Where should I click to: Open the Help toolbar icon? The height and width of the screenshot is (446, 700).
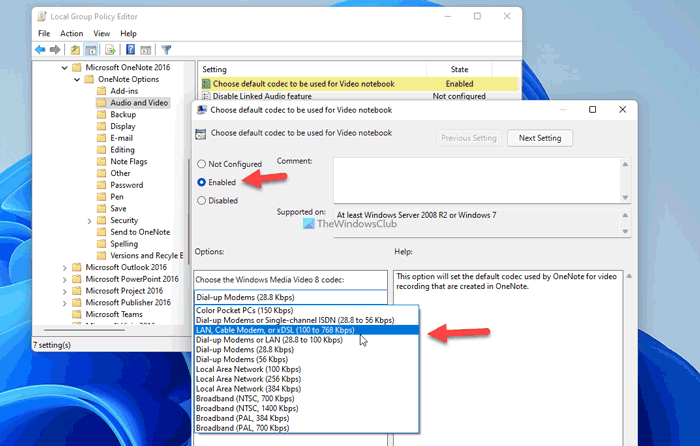tap(130, 50)
